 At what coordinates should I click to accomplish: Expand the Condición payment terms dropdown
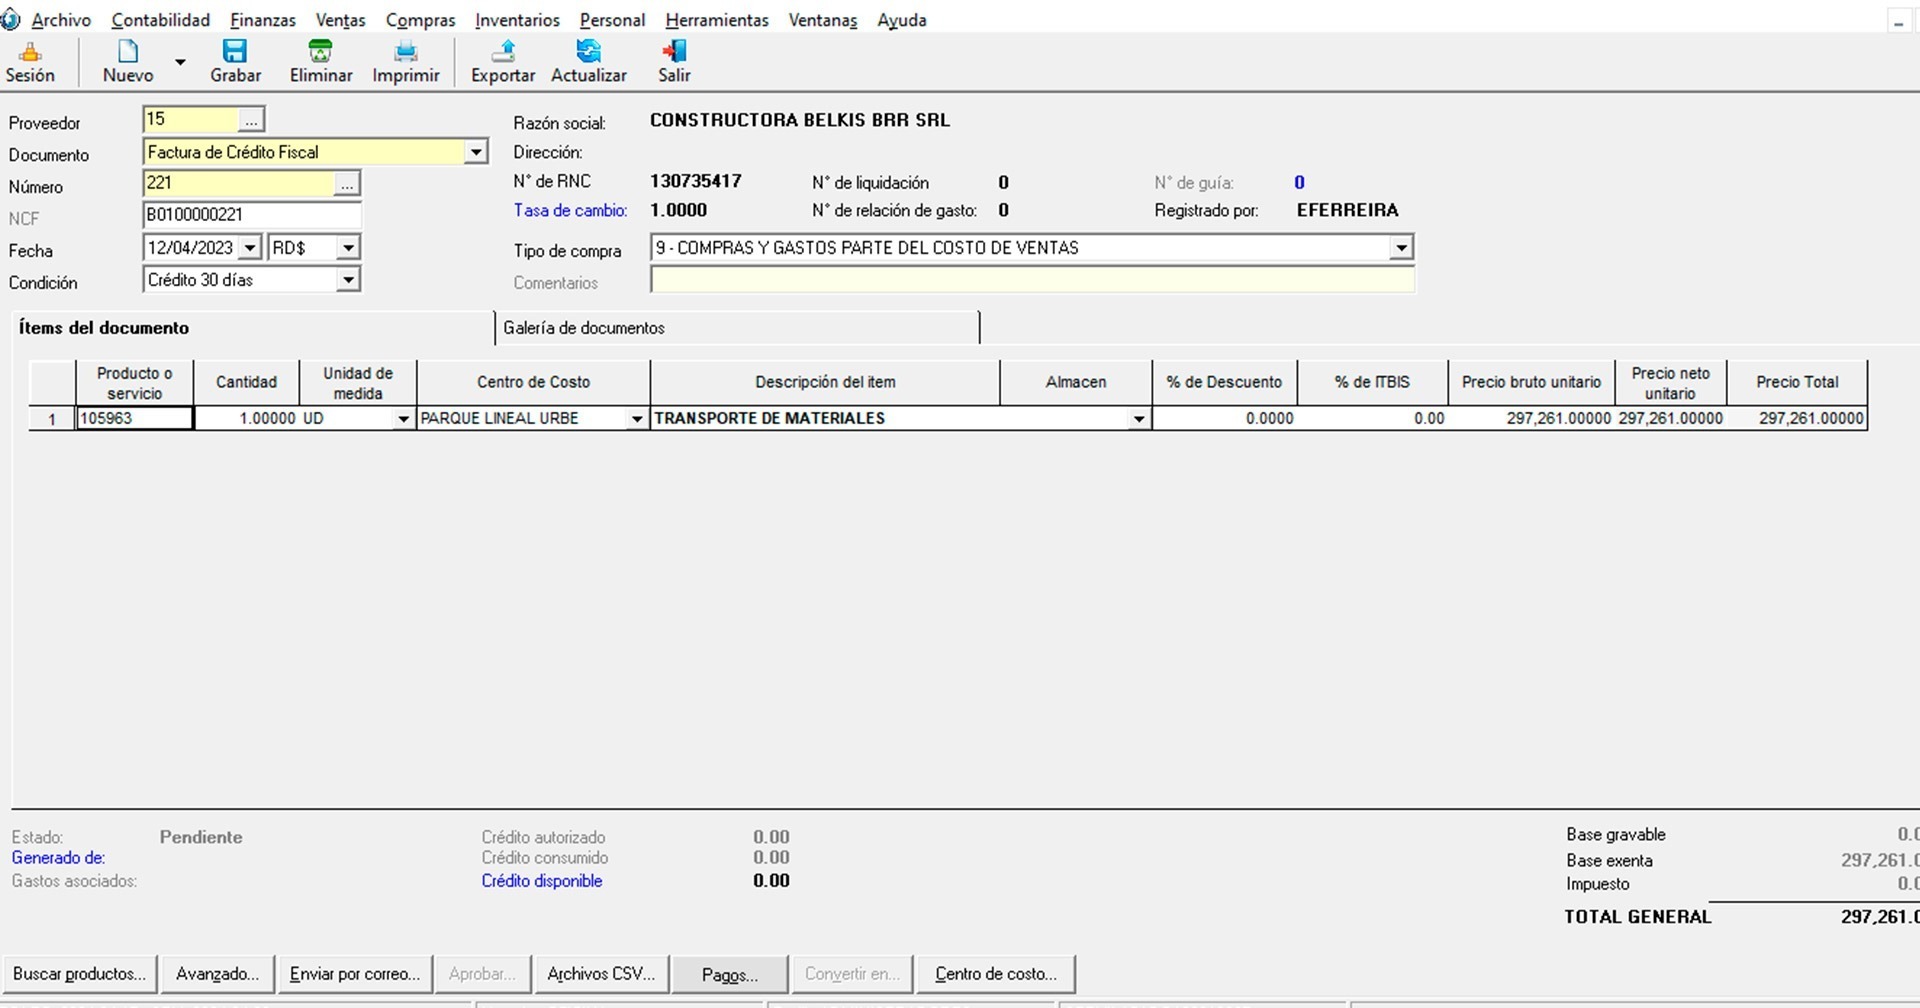347,280
